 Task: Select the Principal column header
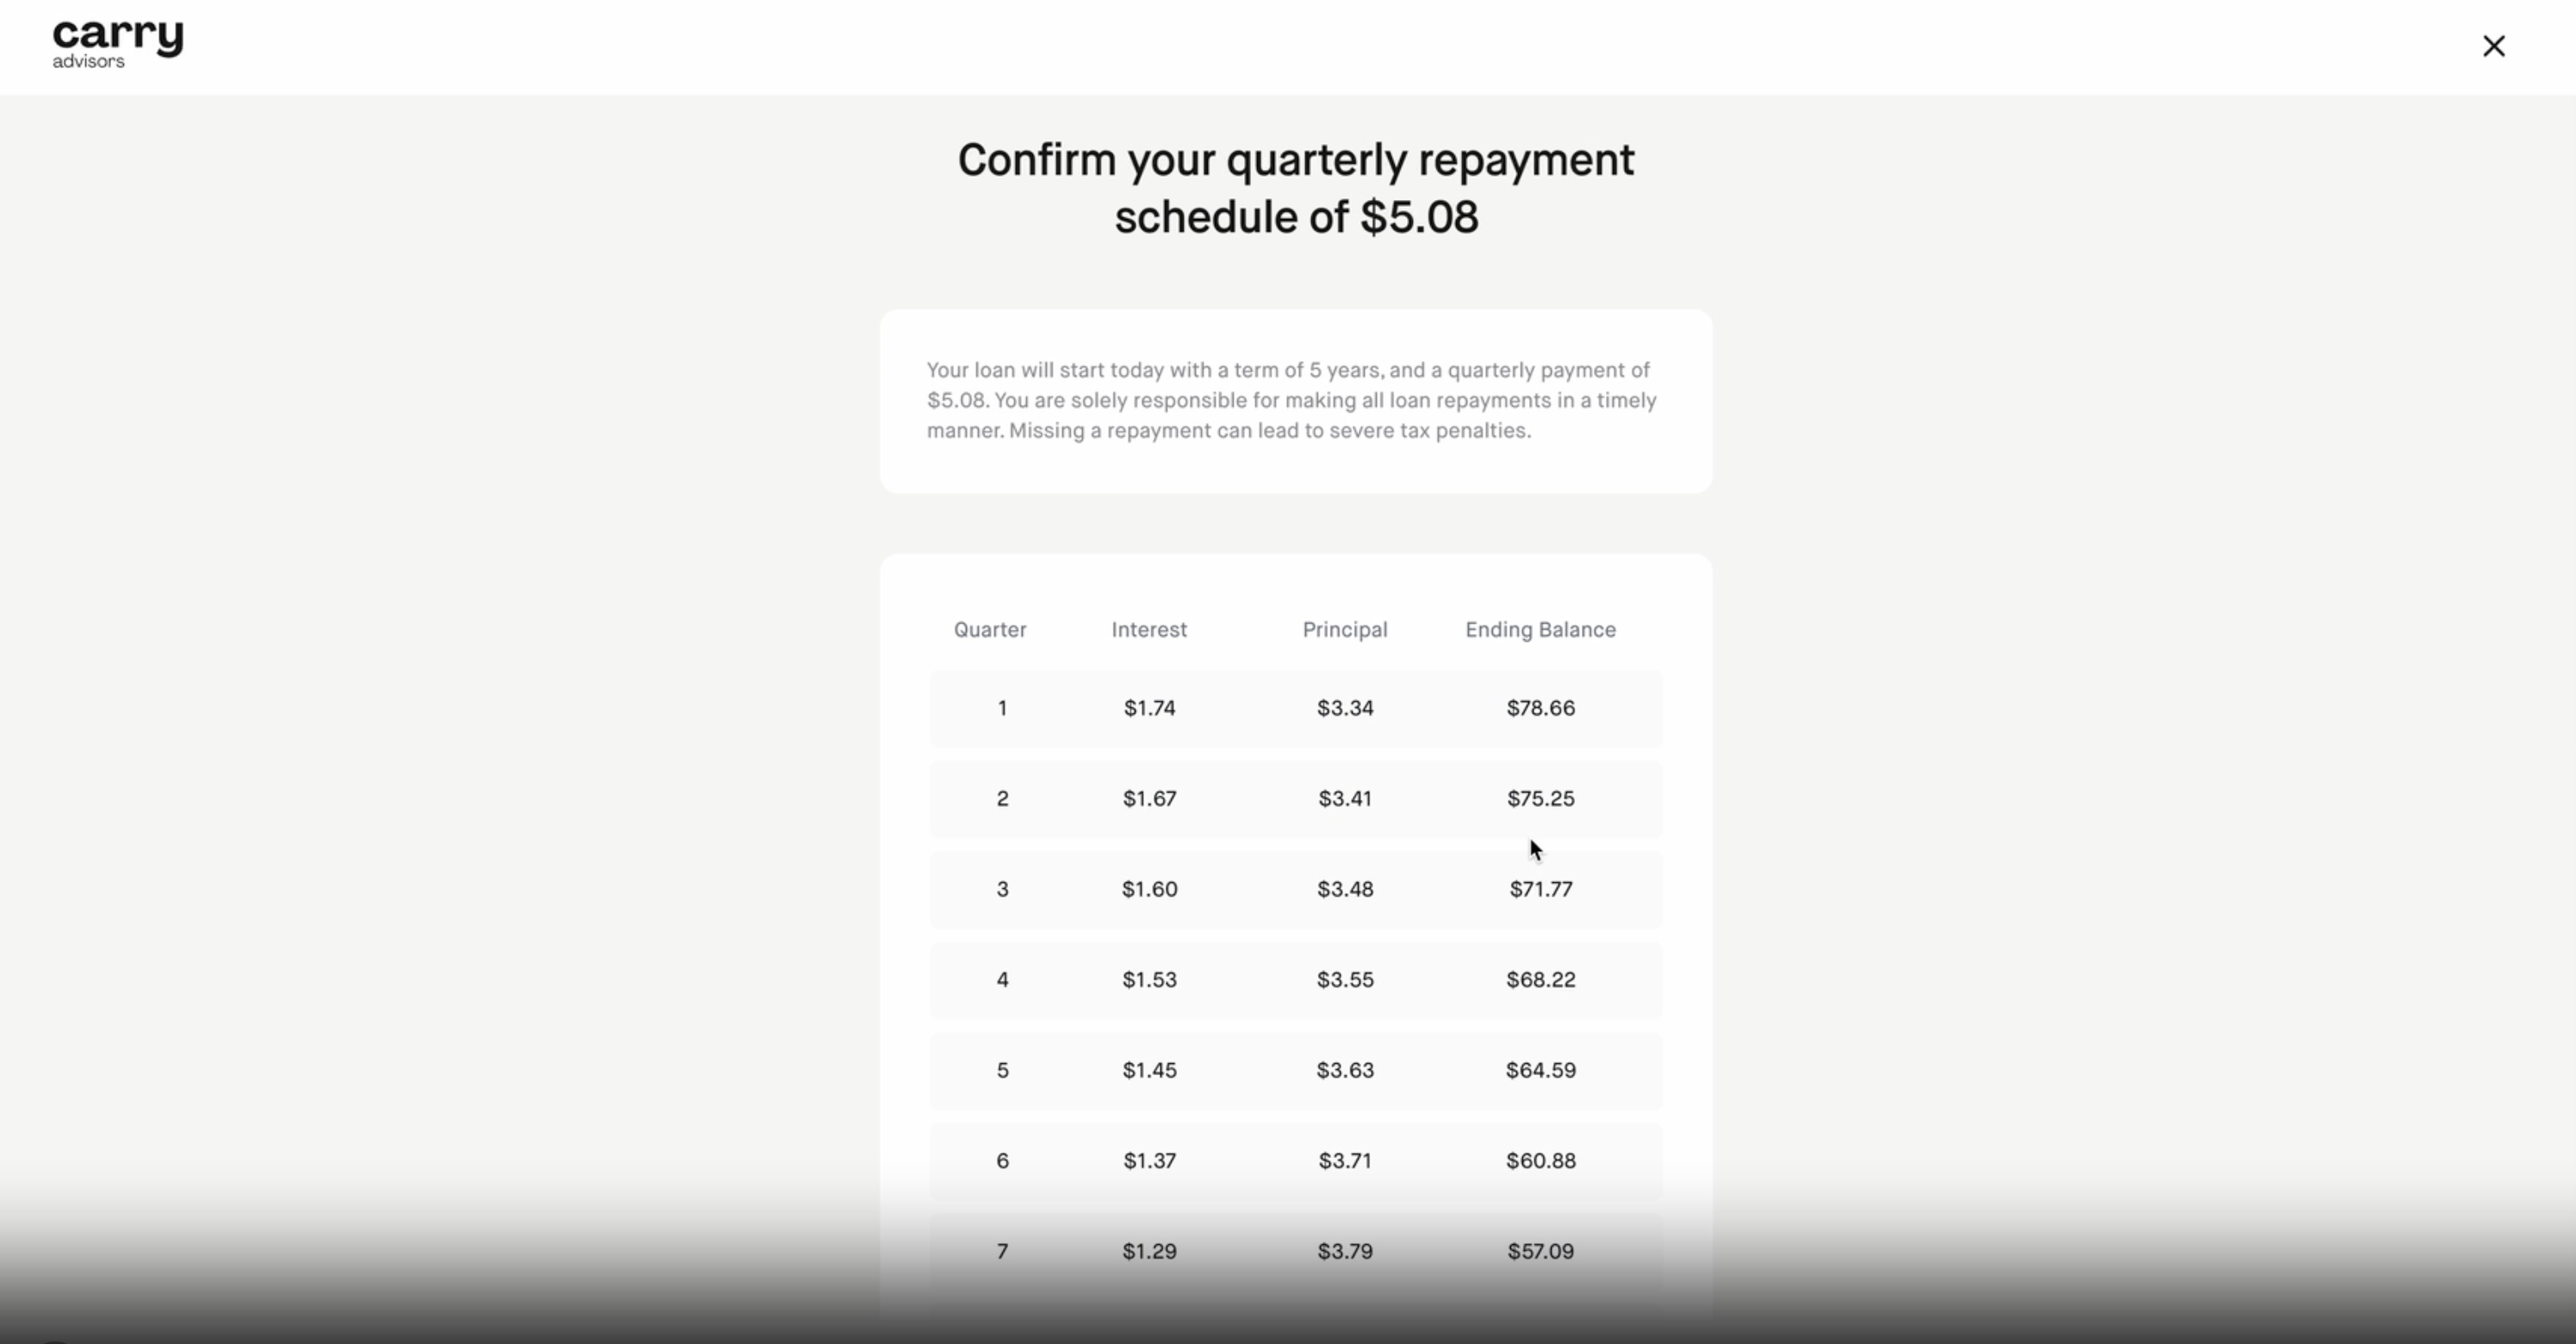1345,630
